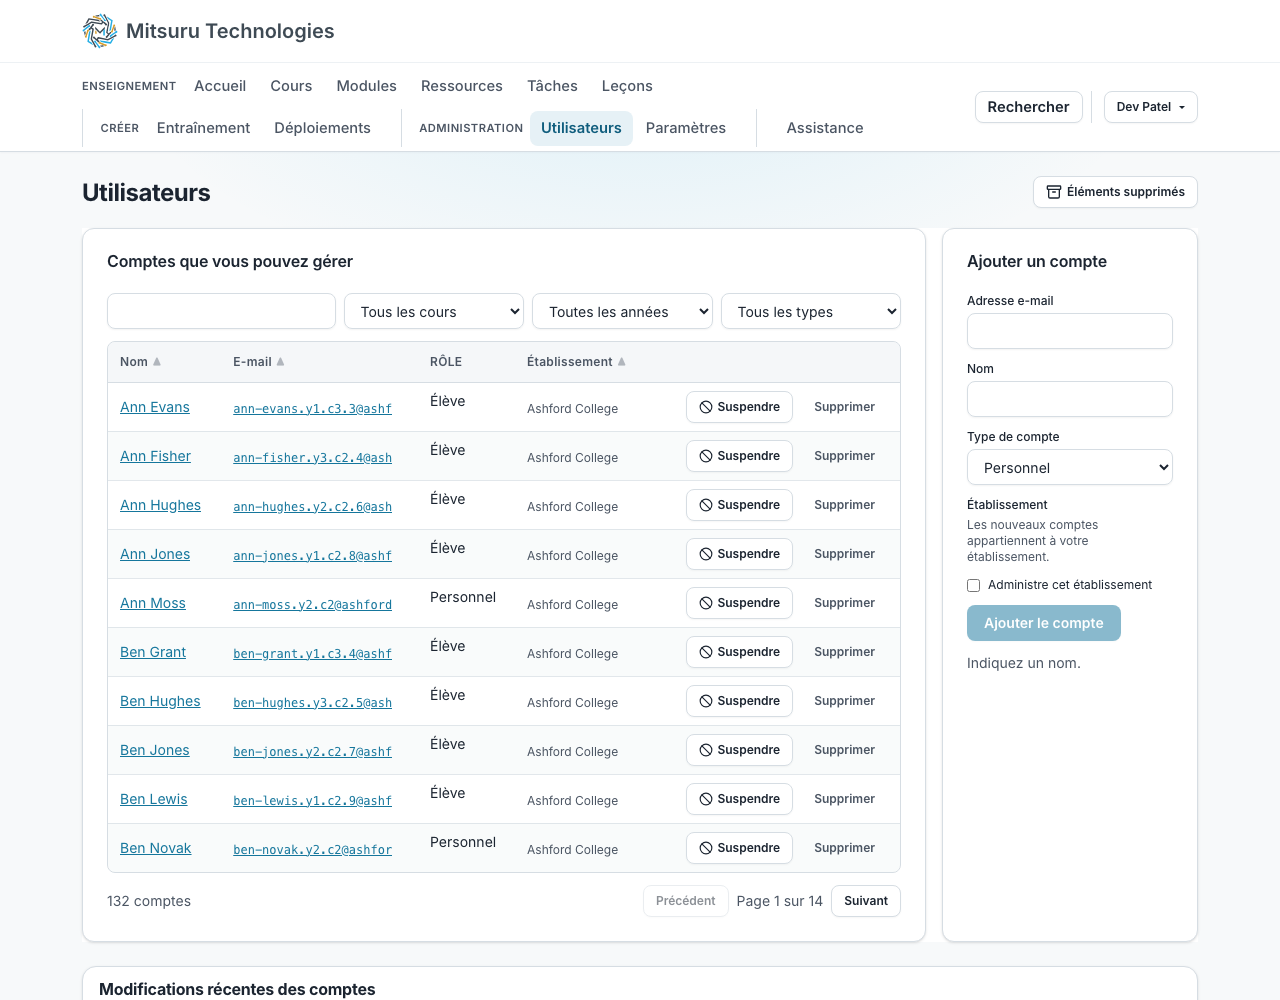This screenshot has width=1280, height=1000.
Task: Click Ajouter le compte button
Action: (1043, 623)
